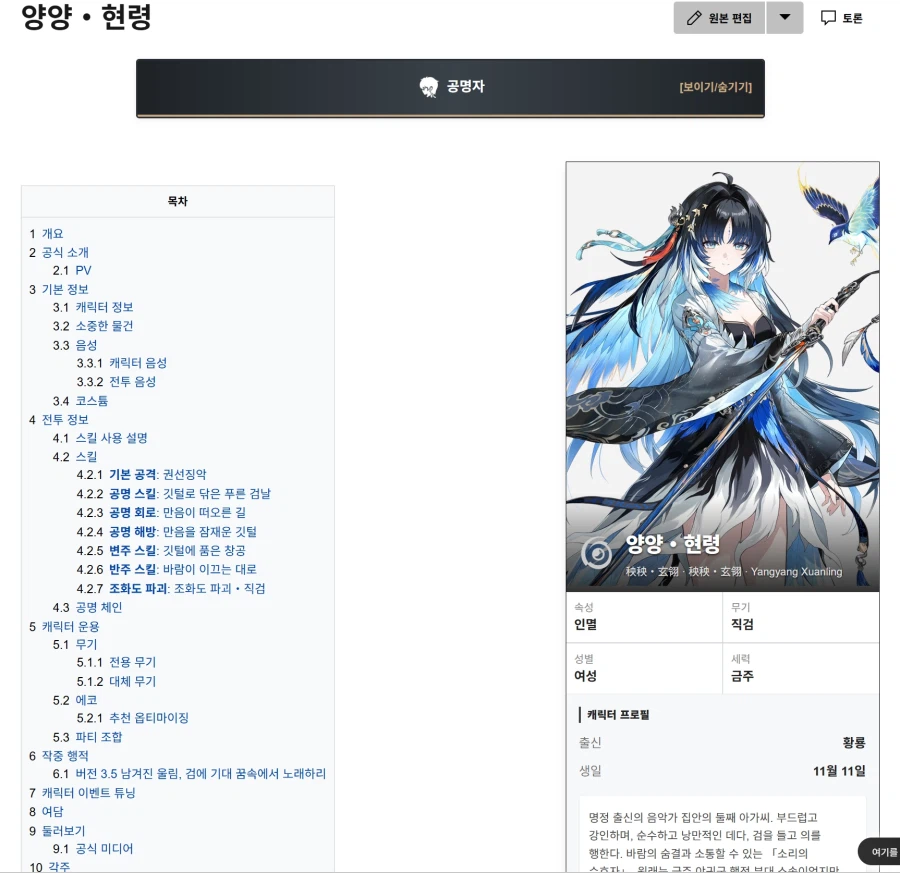
Task: Go to 개요 section in contents
Action: pyautogui.click(x=52, y=234)
